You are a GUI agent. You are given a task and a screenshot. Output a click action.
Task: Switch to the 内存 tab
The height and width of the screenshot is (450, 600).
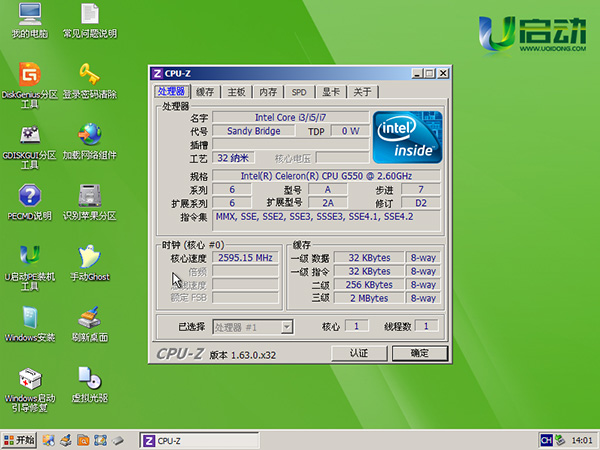(x=268, y=92)
